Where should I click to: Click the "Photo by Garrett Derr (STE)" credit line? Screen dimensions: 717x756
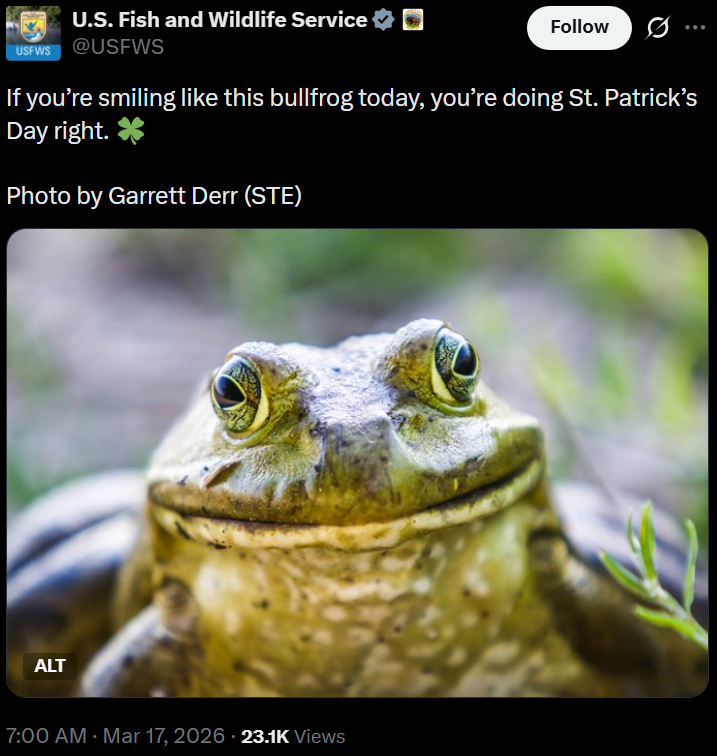[154, 195]
